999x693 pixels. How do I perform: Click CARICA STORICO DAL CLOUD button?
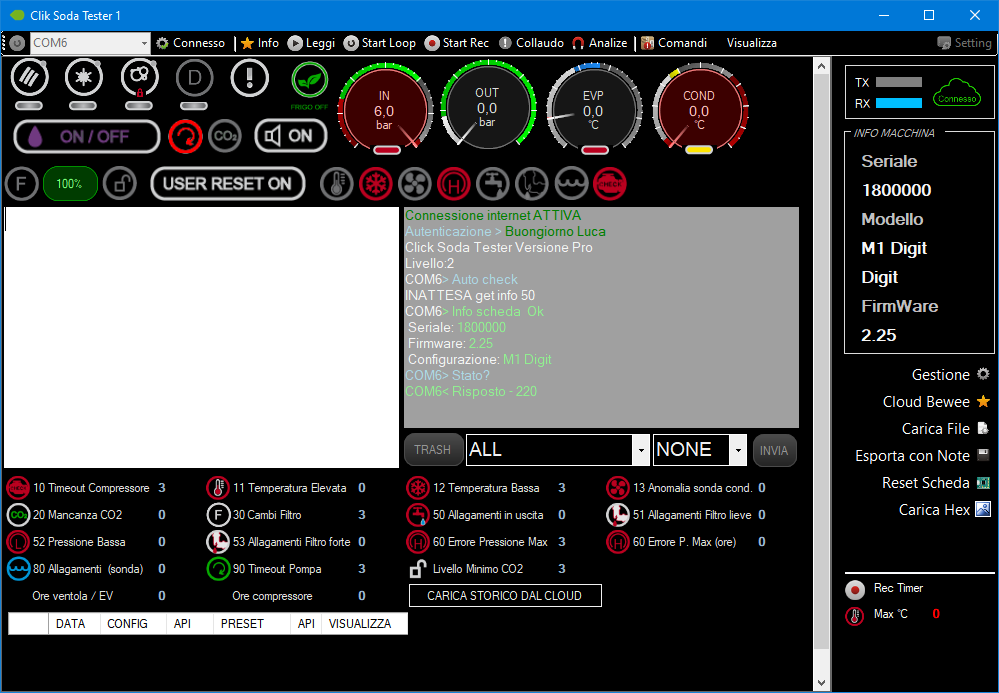pyautogui.click(x=505, y=596)
